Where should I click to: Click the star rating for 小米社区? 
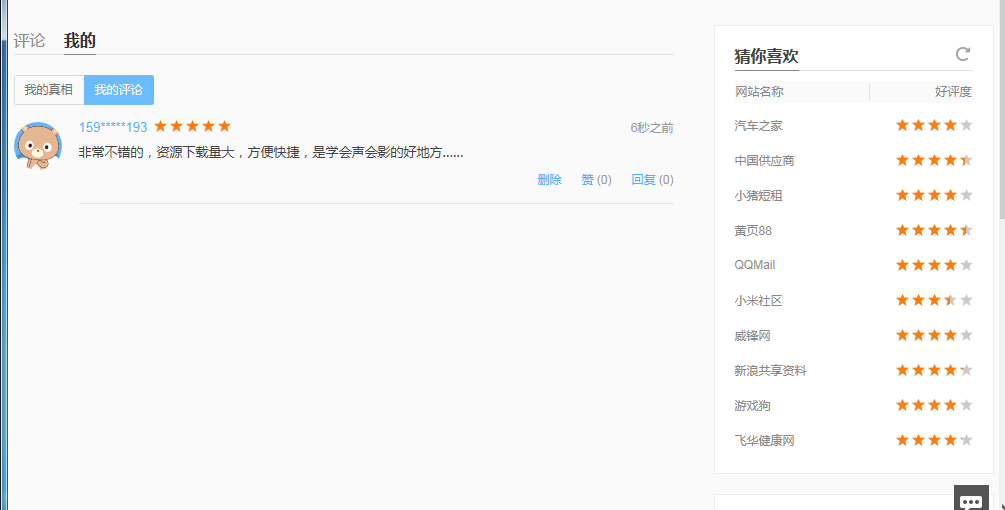(933, 301)
